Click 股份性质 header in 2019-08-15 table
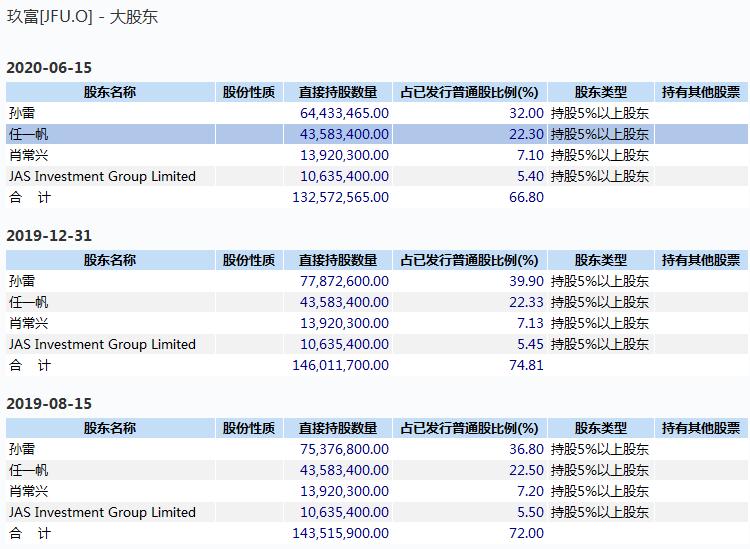This screenshot has height=549, width=750. pos(249,428)
